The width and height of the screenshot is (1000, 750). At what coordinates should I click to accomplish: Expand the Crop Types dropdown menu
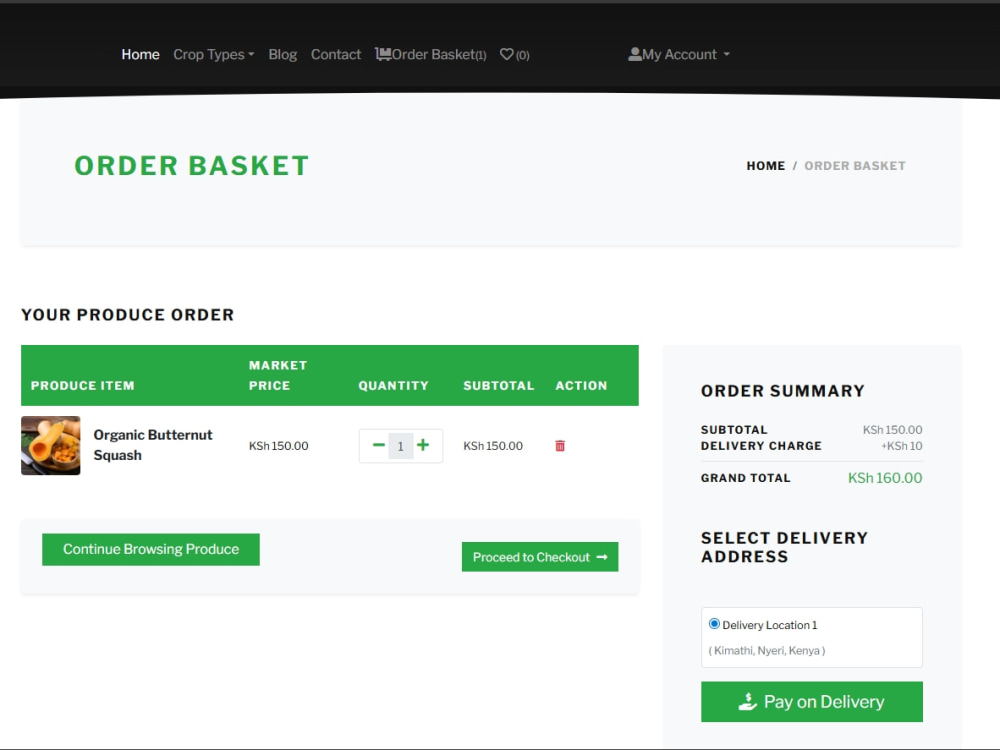[x=214, y=55]
